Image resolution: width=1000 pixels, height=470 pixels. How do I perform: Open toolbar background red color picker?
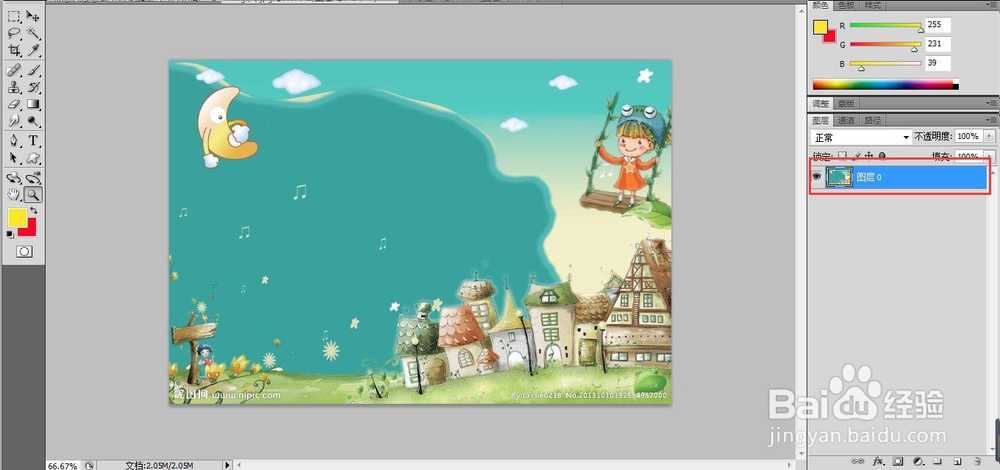(x=30, y=230)
